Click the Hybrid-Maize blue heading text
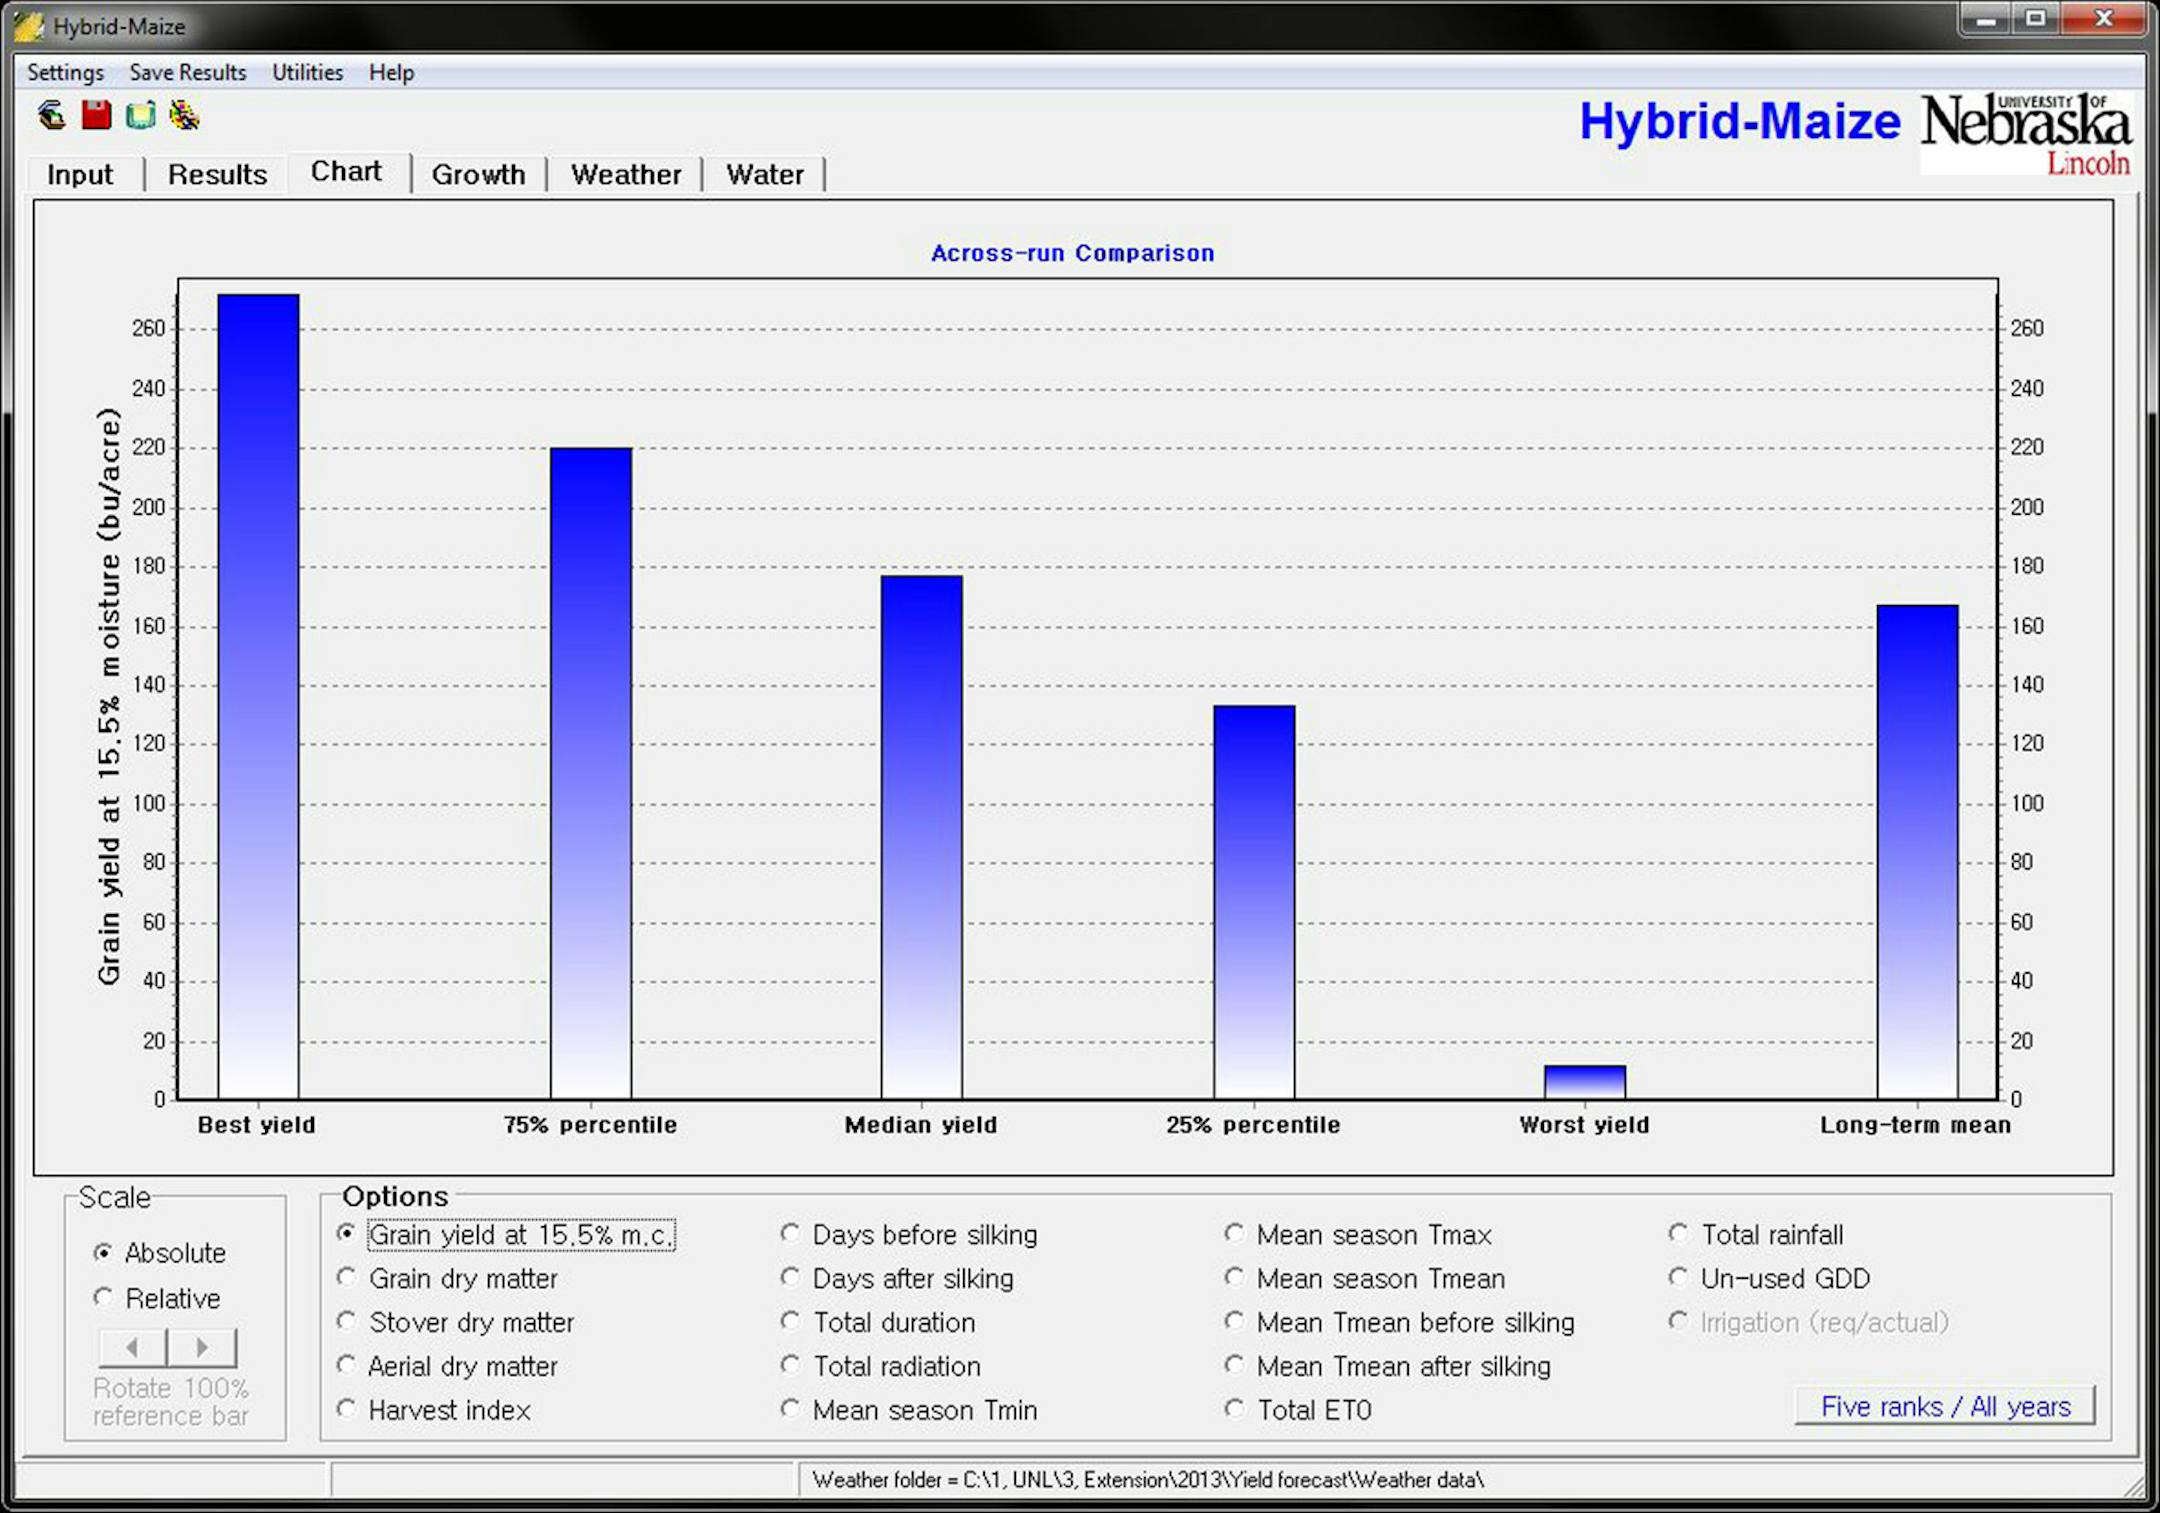Viewport: 2160px width, 1513px height. tap(1740, 122)
